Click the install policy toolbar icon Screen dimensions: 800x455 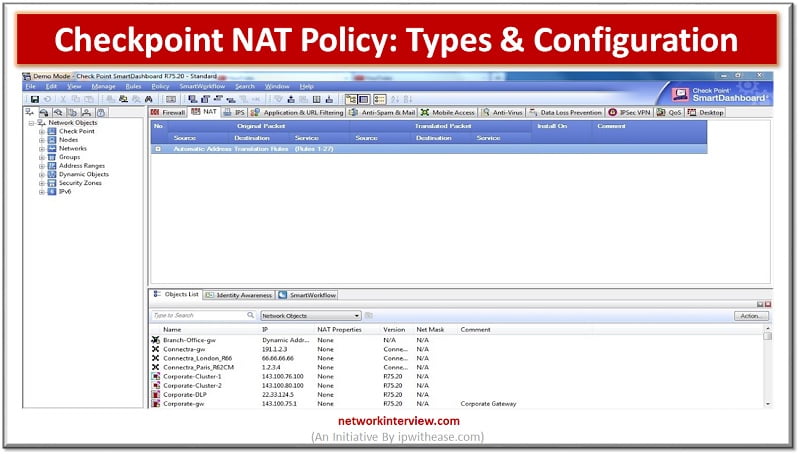click(291, 99)
